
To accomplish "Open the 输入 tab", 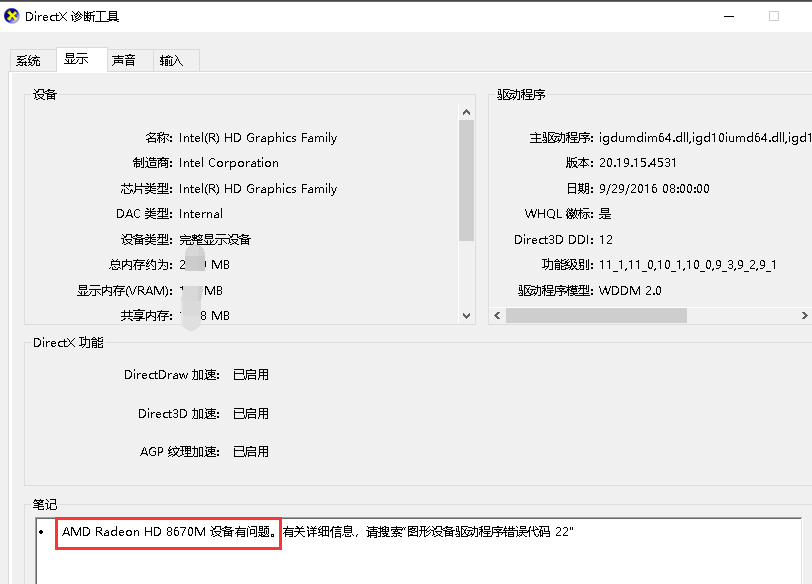I will pyautogui.click(x=171, y=60).
